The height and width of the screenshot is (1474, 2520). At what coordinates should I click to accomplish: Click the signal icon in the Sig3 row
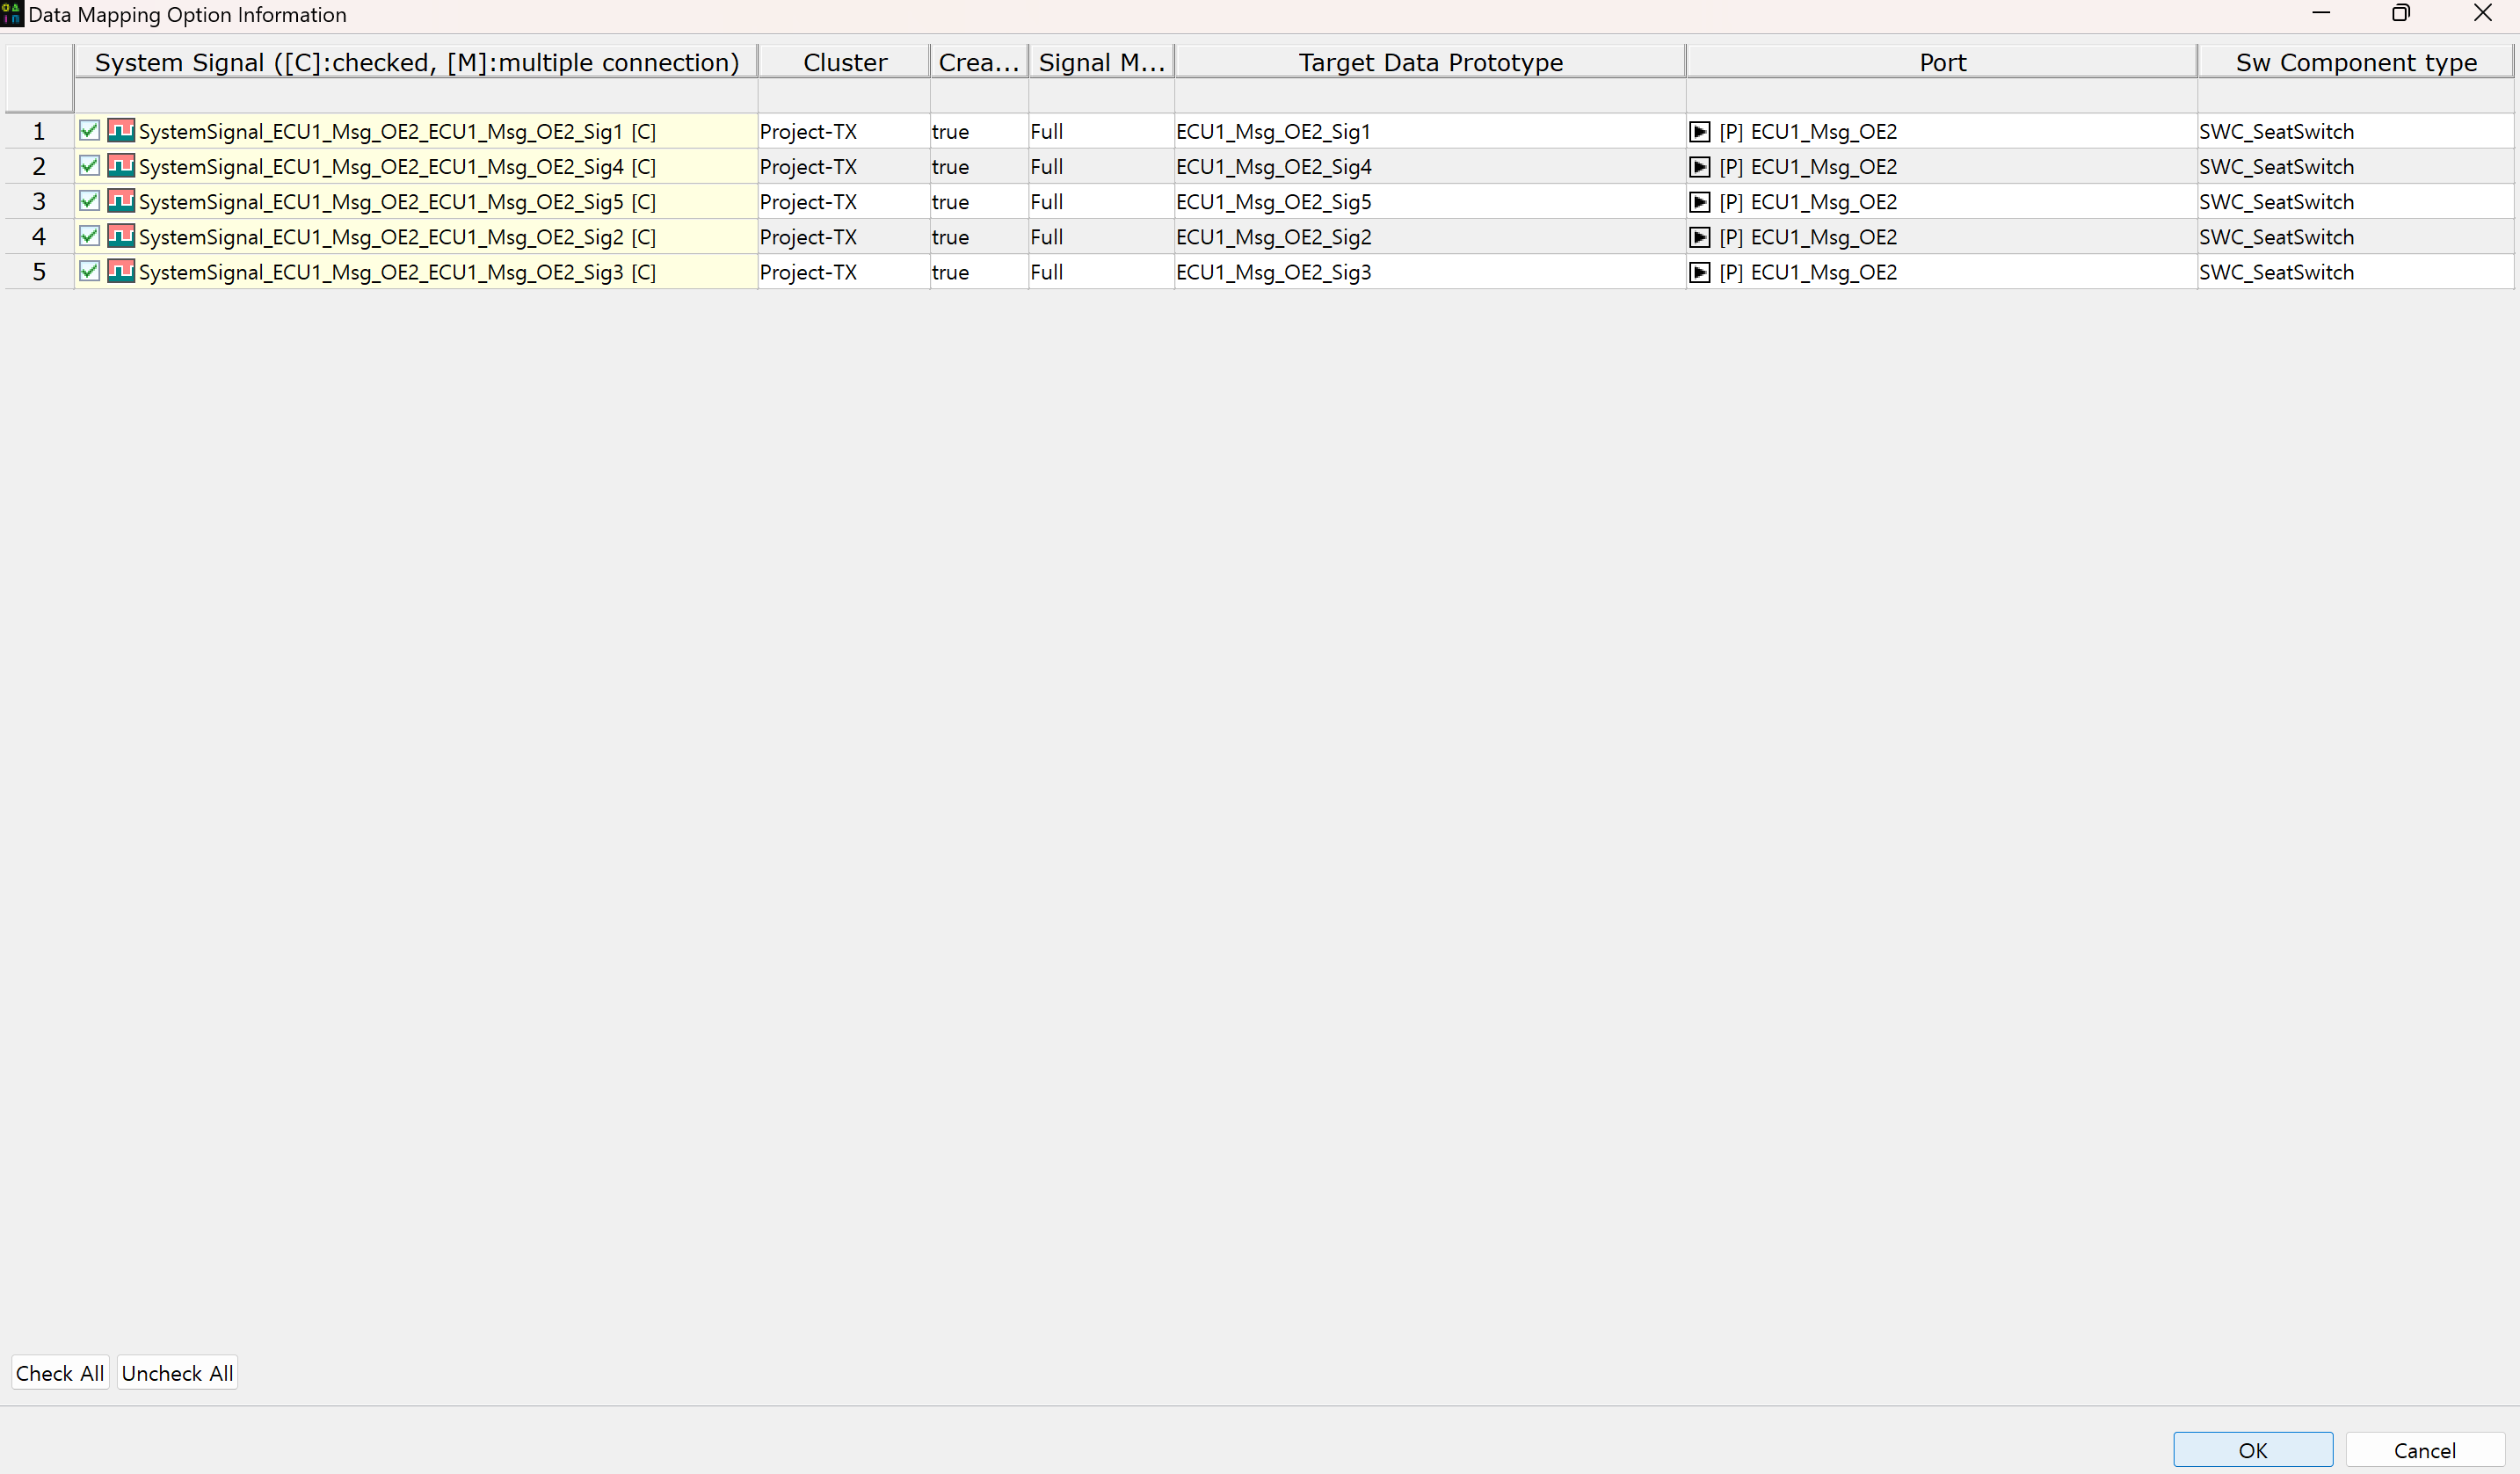click(x=121, y=270)
